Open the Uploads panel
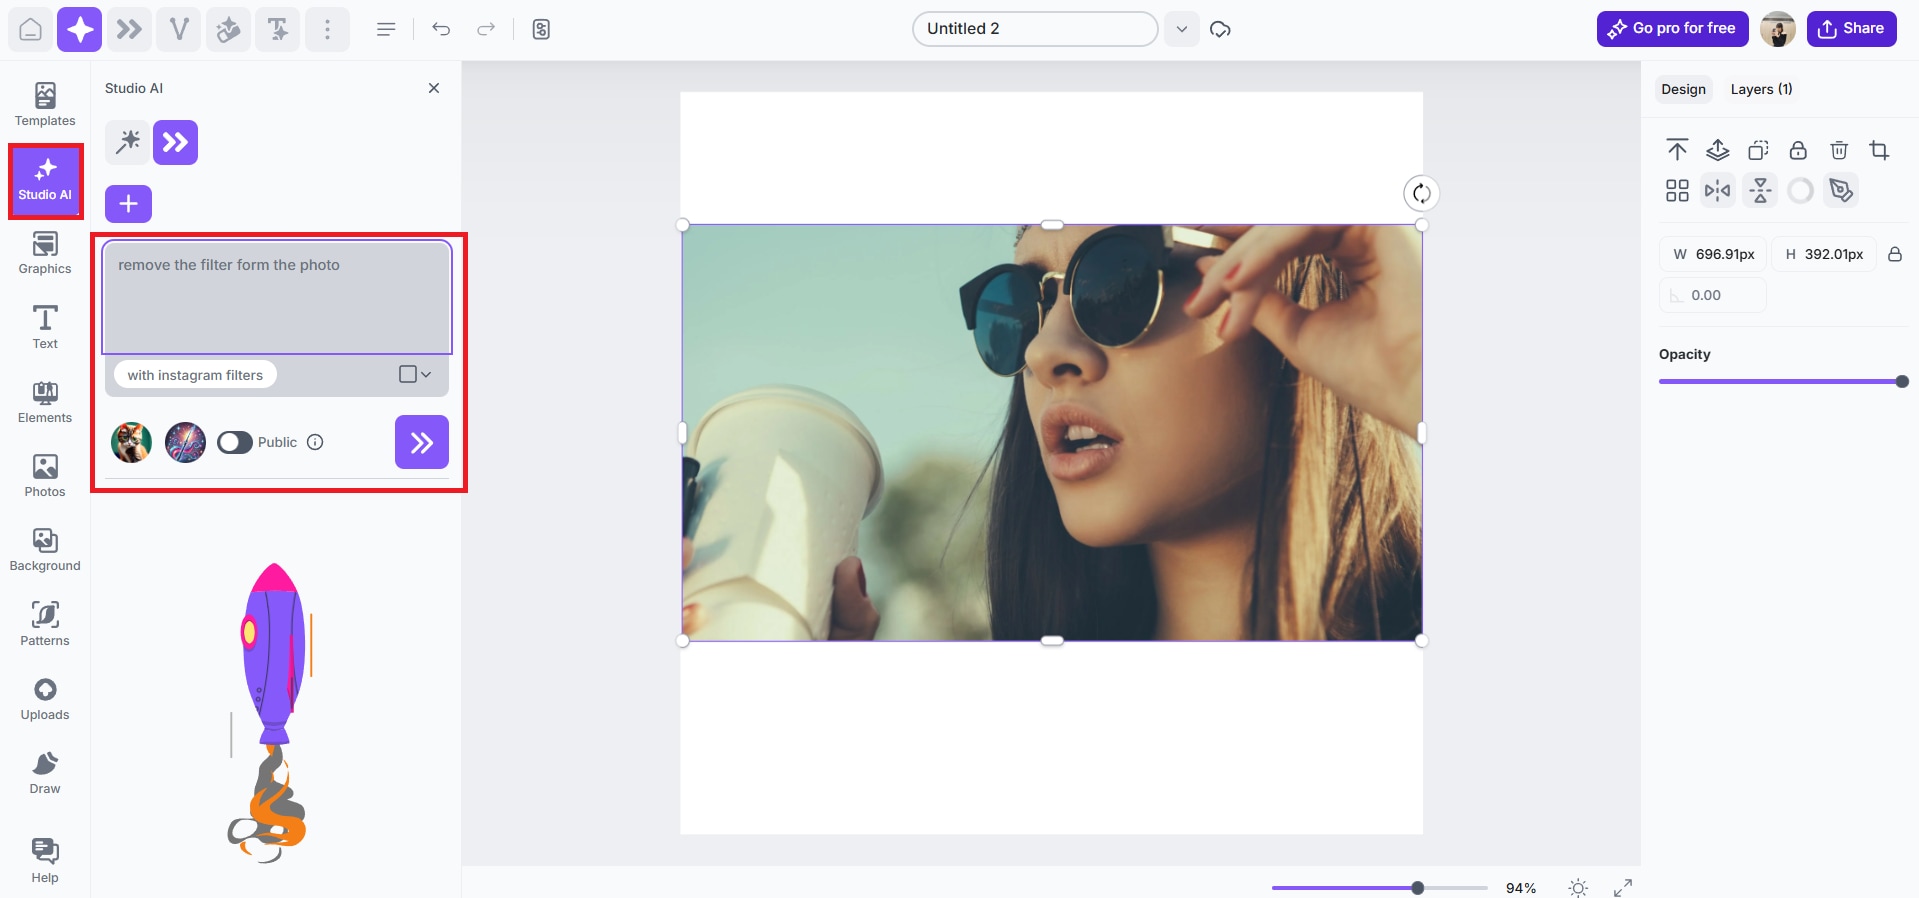The image size is (1919, 898). (x=45, y=699)
